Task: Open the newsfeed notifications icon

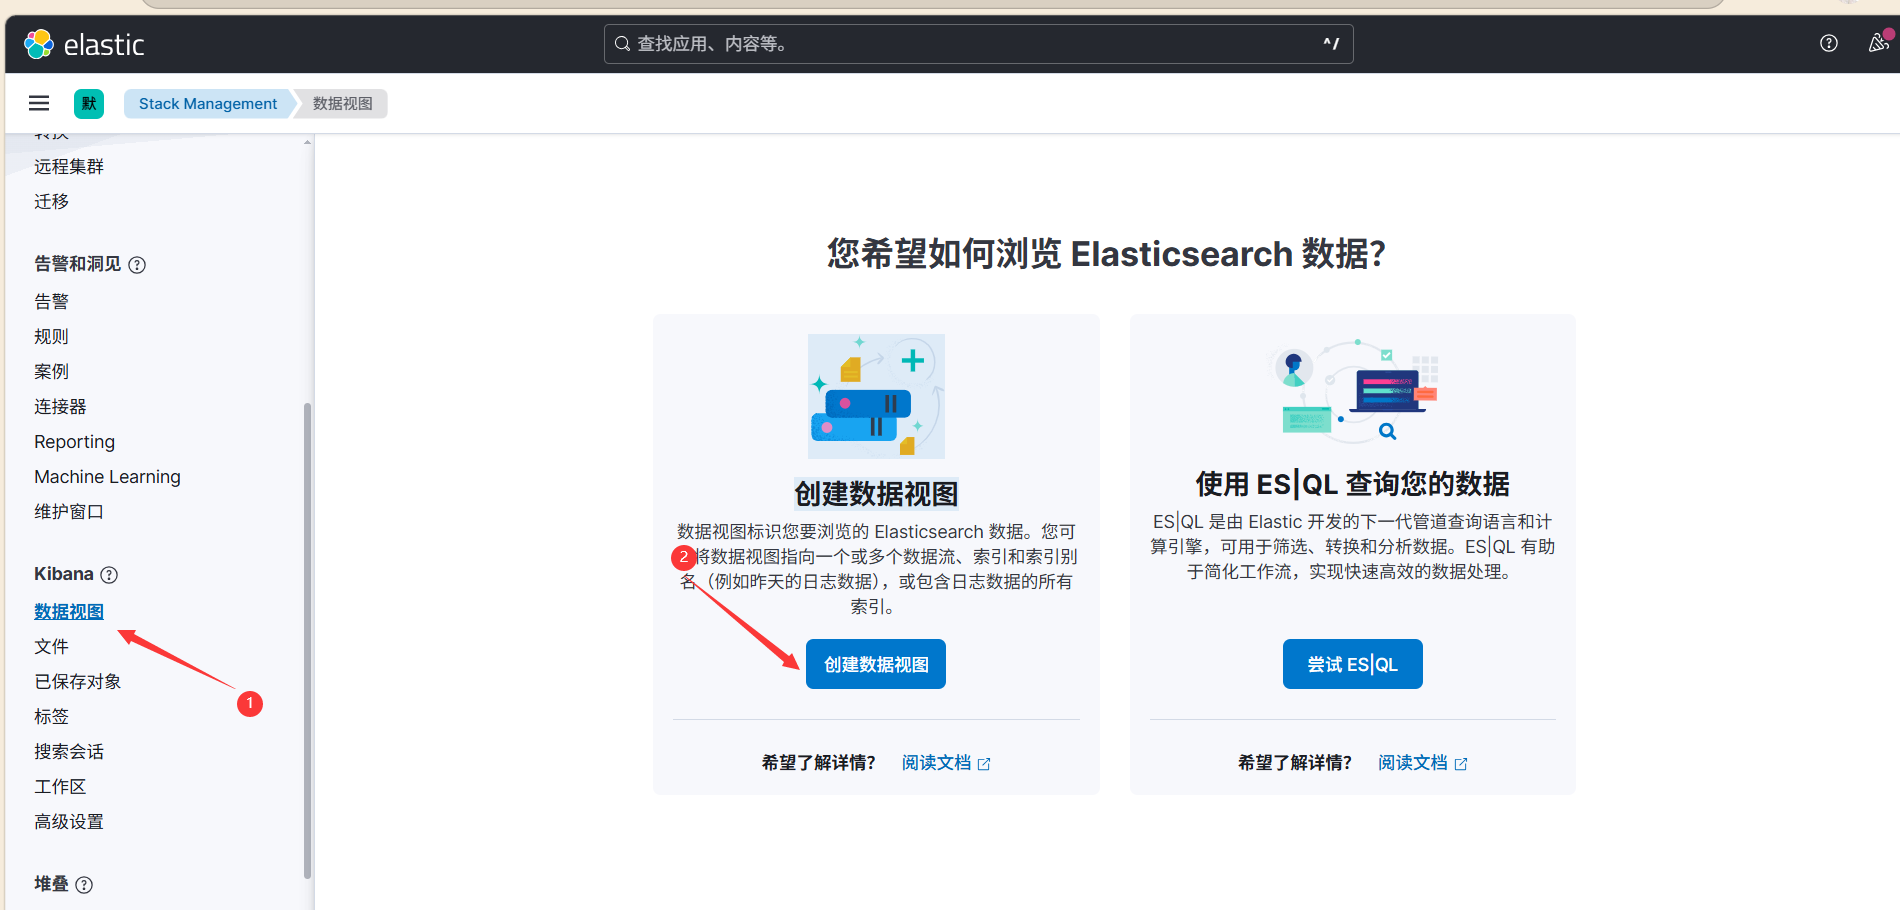Action: 1879,43
